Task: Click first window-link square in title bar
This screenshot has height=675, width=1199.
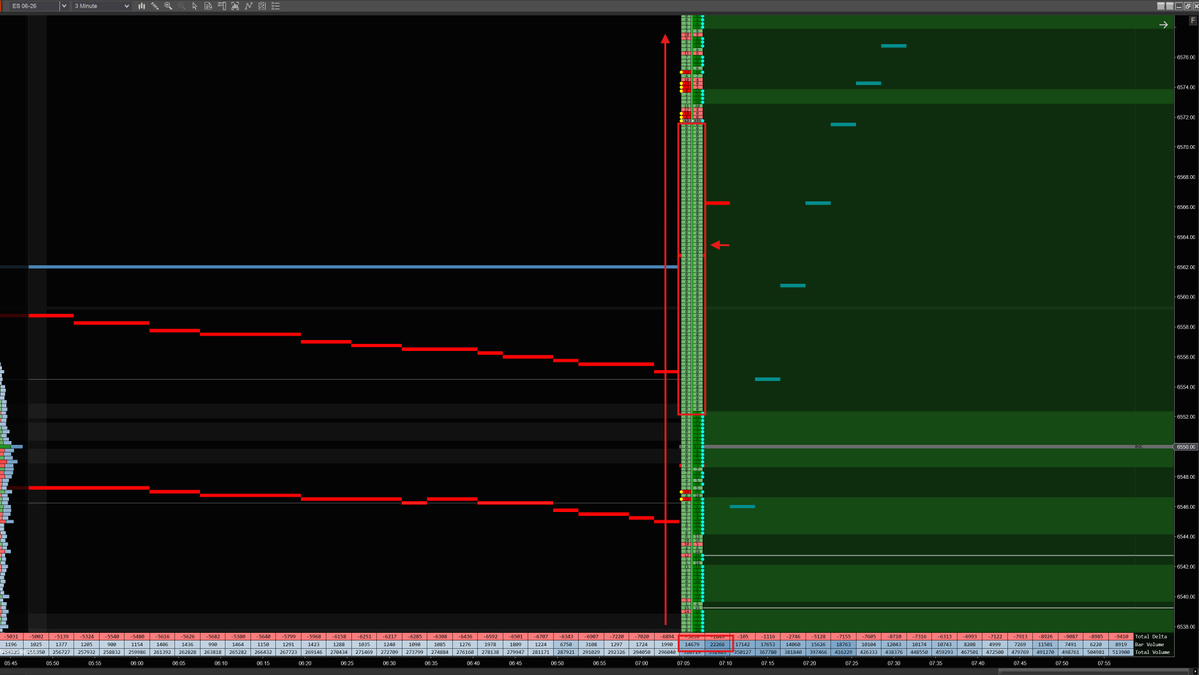Action: [x=1161, y=6]
